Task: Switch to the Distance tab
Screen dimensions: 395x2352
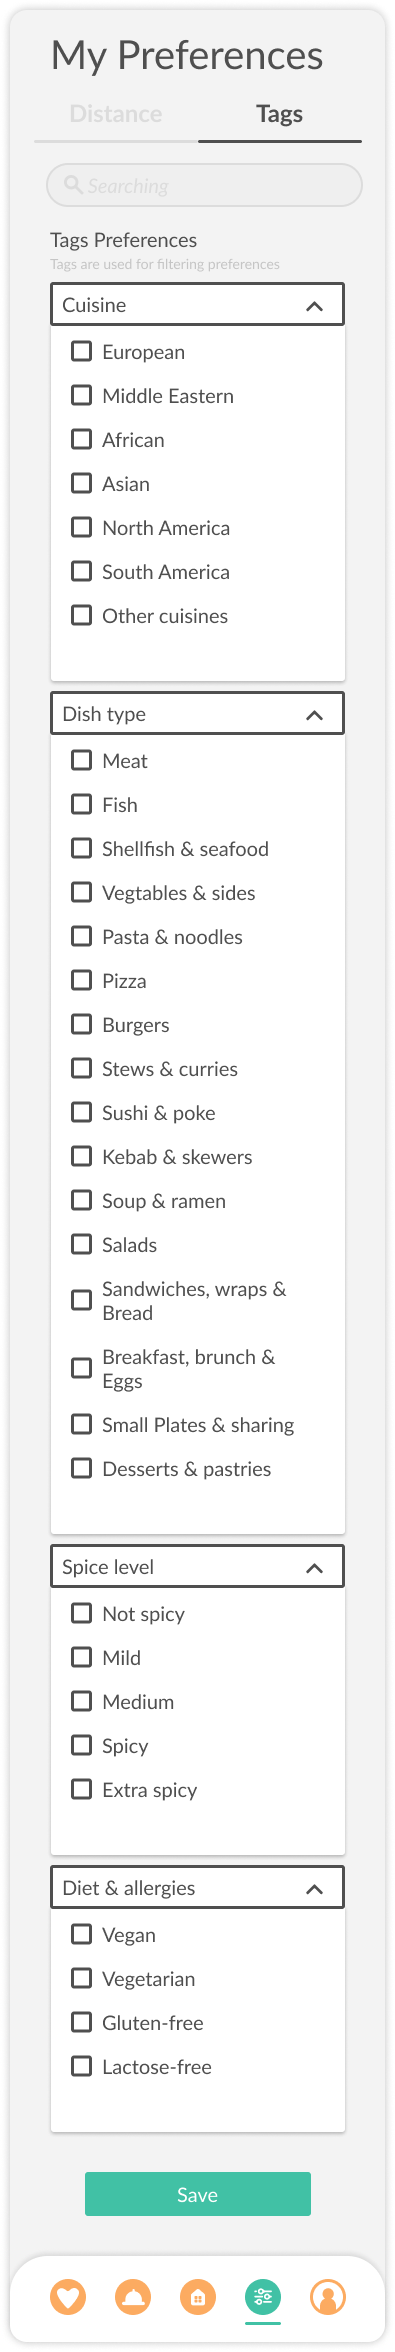Action: 116,114
